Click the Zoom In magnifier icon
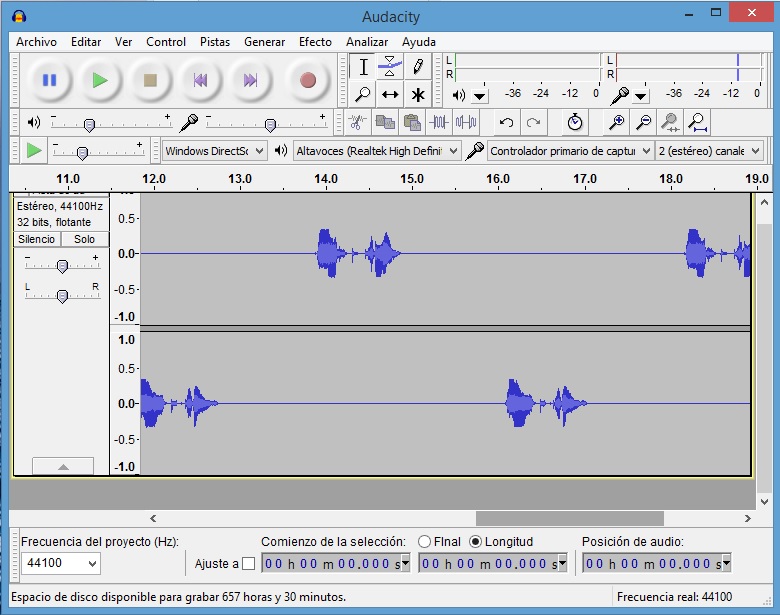The height and width of the screenshot is (615, 780). click(616, 122)
